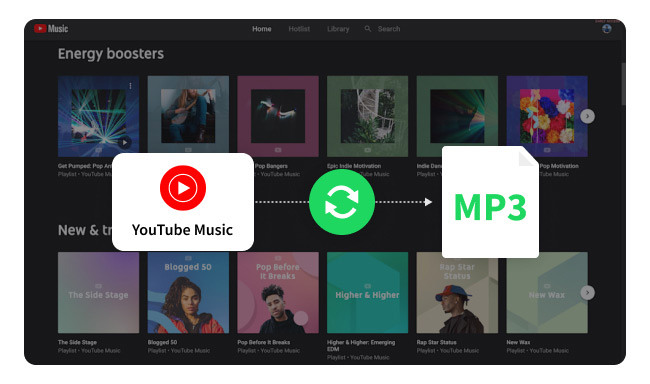Click the Epic Indie Motivation title
650x384 pixels.
(354, 166)
